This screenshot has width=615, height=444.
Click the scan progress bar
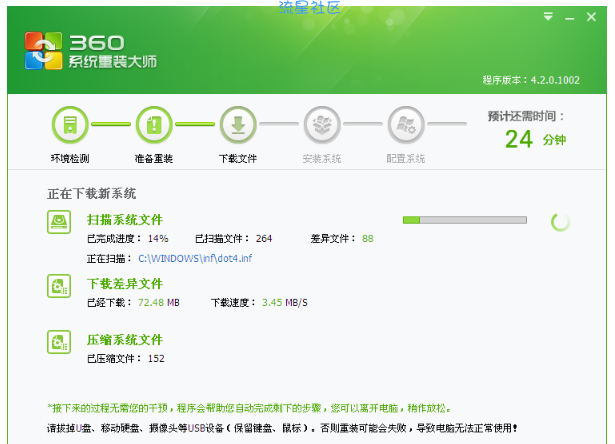(465, 220)
